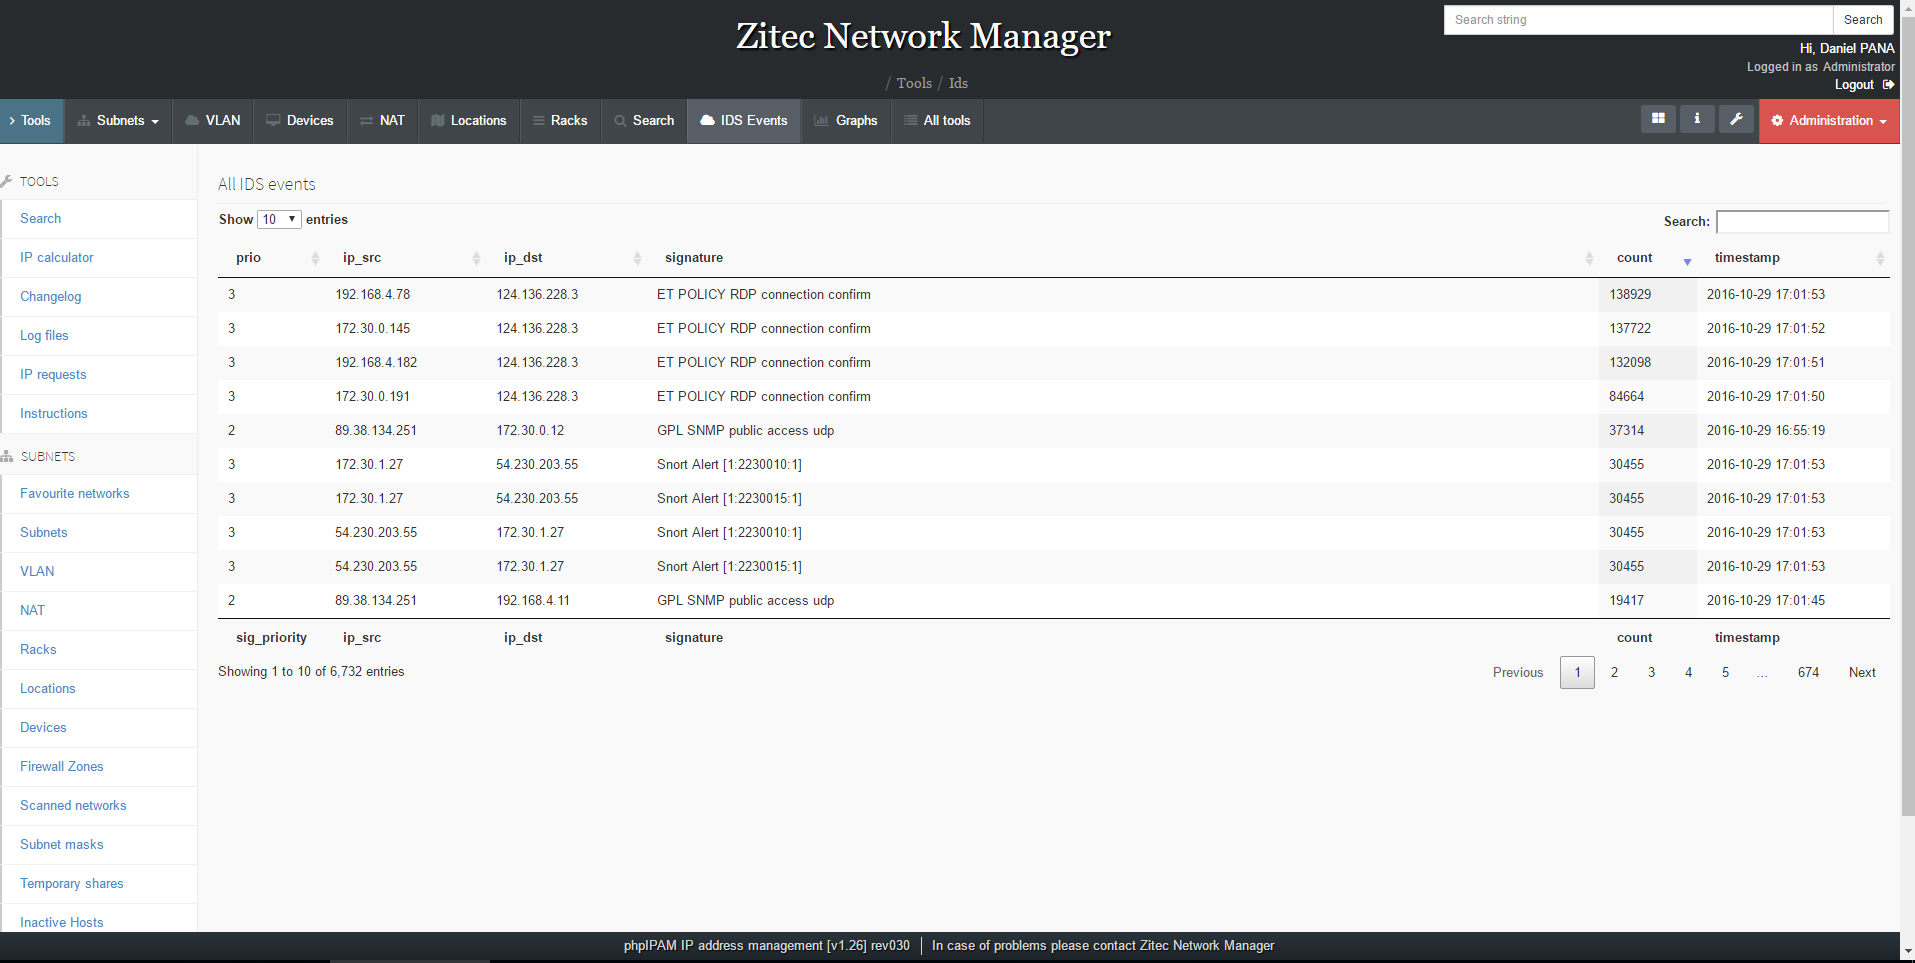Open Log files in sidebar
The height and width of the screenshot is (963, 1915).
pos(44,336)
